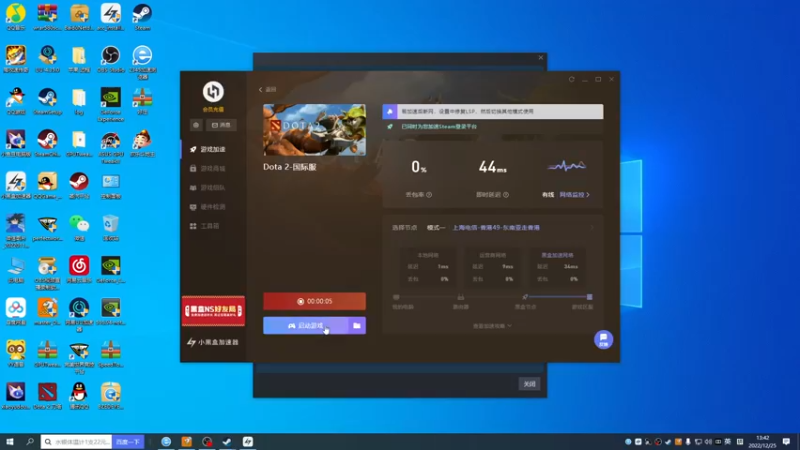This screenshot has height=450, width=800.
Task: Close the background window with its X
Action: [x=541, y=58]
